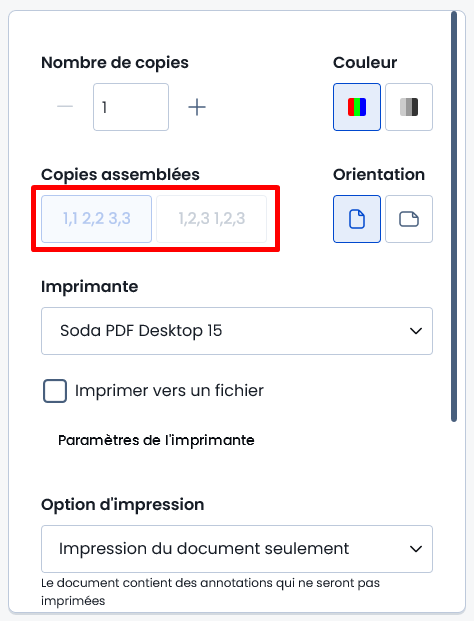
Task: Focus the Nombre de copies input field
Action: (x=131, y=107)
